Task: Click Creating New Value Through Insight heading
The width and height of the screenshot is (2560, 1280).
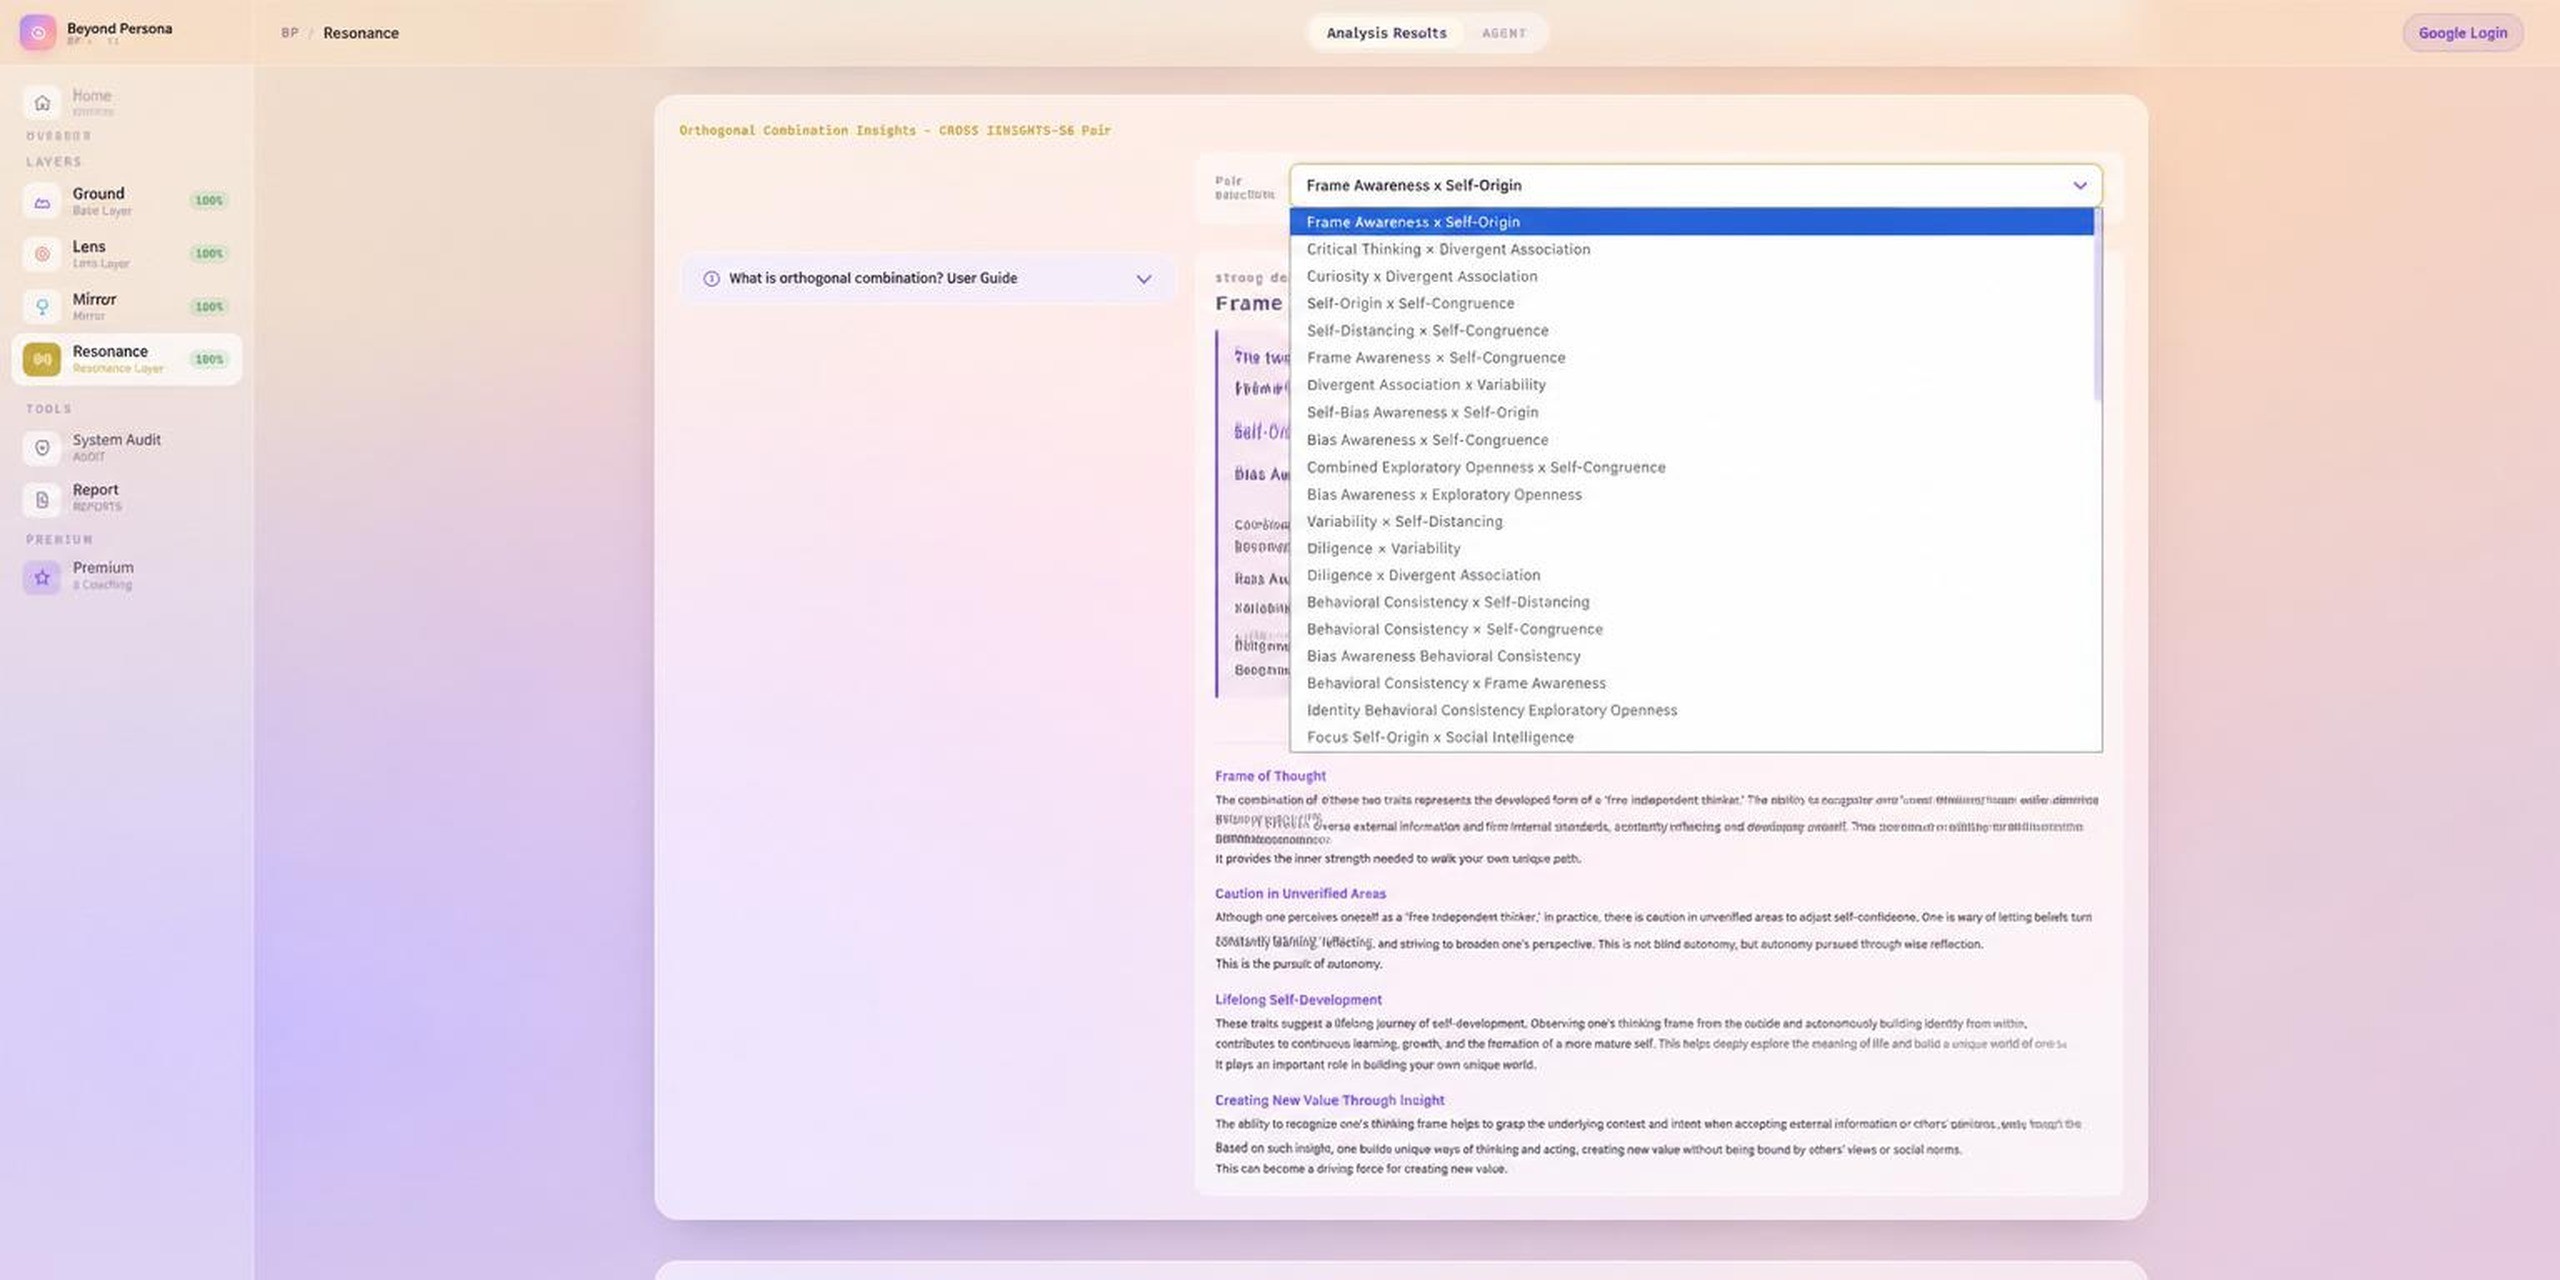Action: tap(1329, 1100)
